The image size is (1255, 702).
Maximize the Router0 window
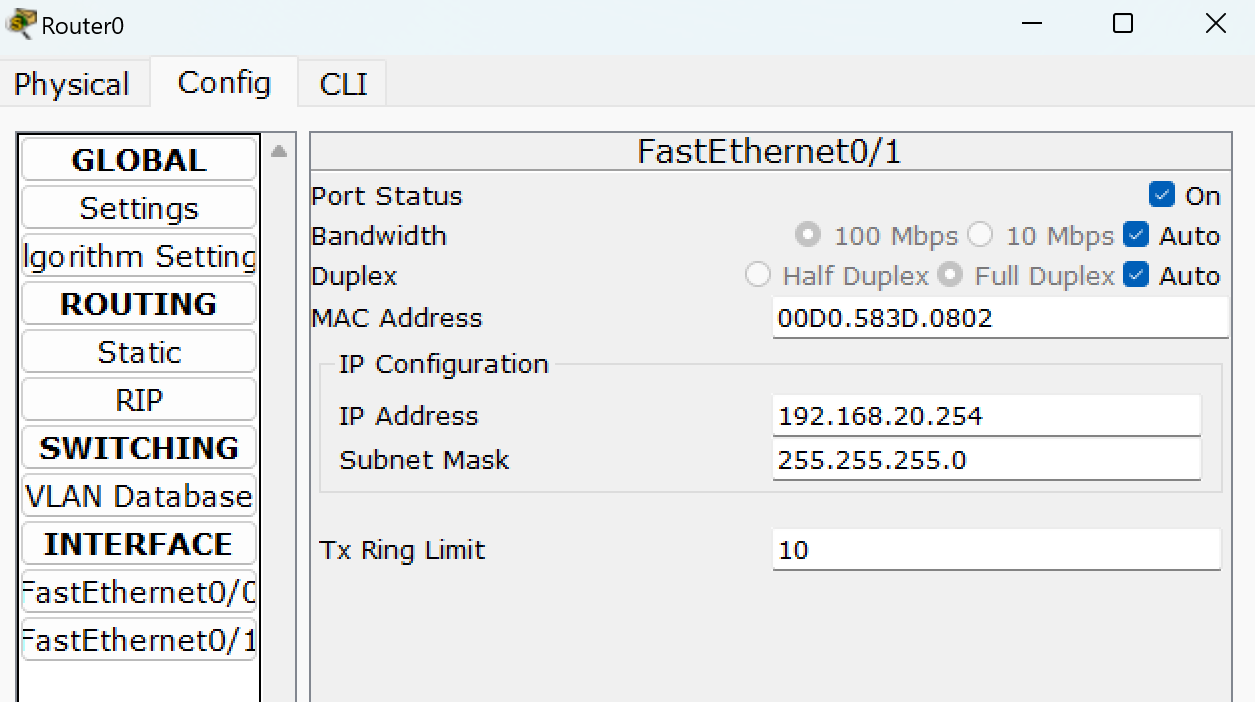click(x=1123, y=23)
